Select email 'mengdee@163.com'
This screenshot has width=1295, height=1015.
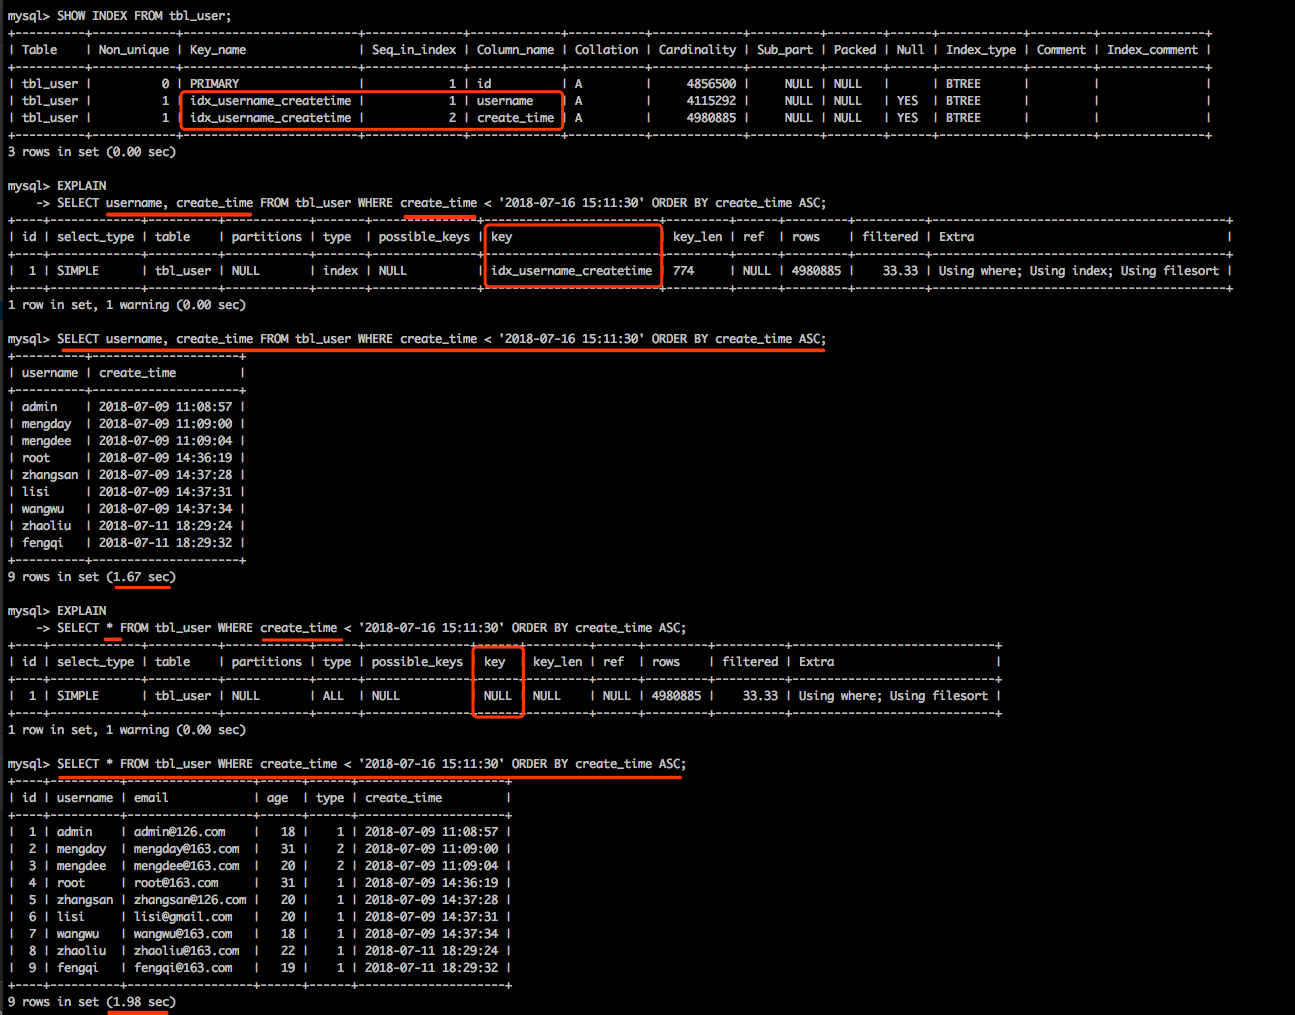(187, 866)
